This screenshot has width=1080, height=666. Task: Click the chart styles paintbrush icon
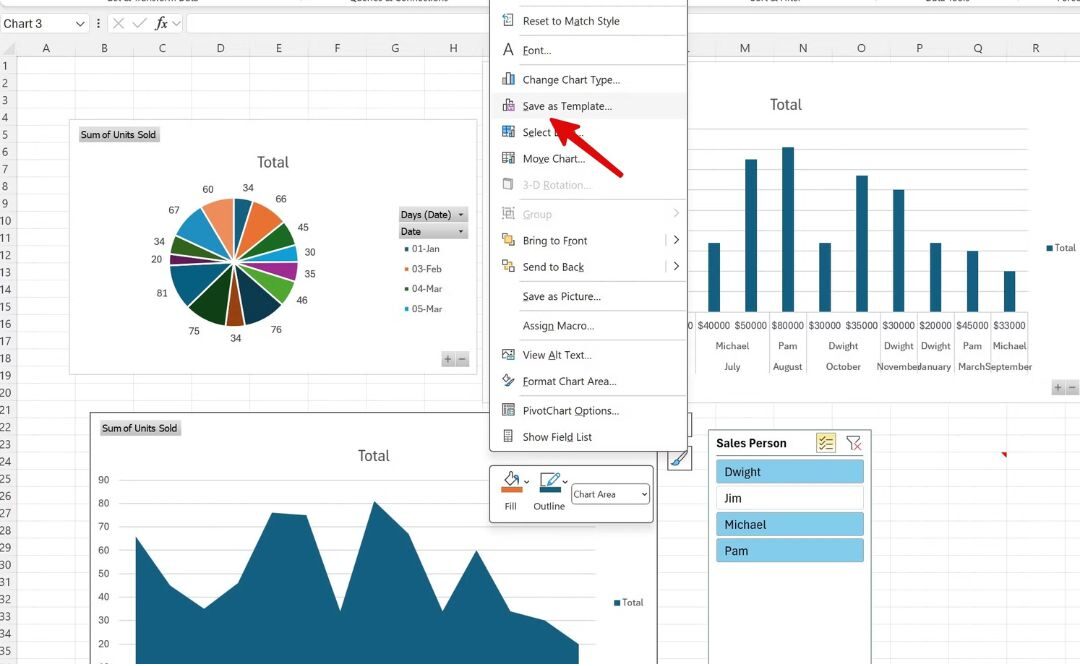[x=678, y=459]
